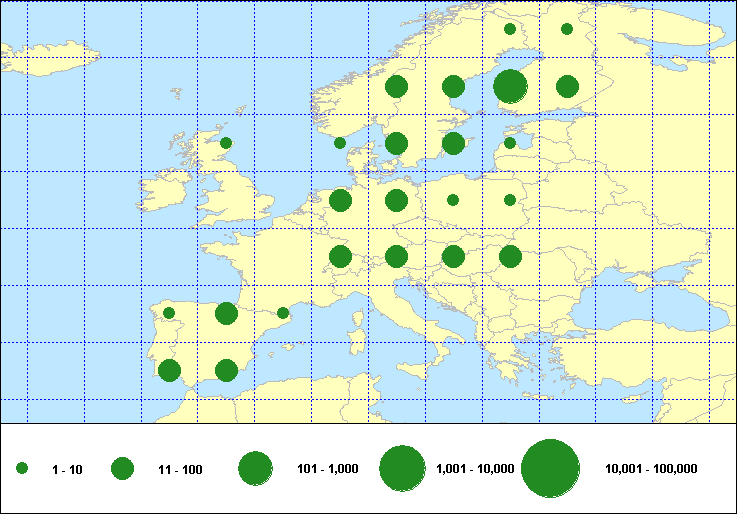
Task: Click the small dot on Spain's northeast coast
Action: pyautogui.click(x=283, y=313)
